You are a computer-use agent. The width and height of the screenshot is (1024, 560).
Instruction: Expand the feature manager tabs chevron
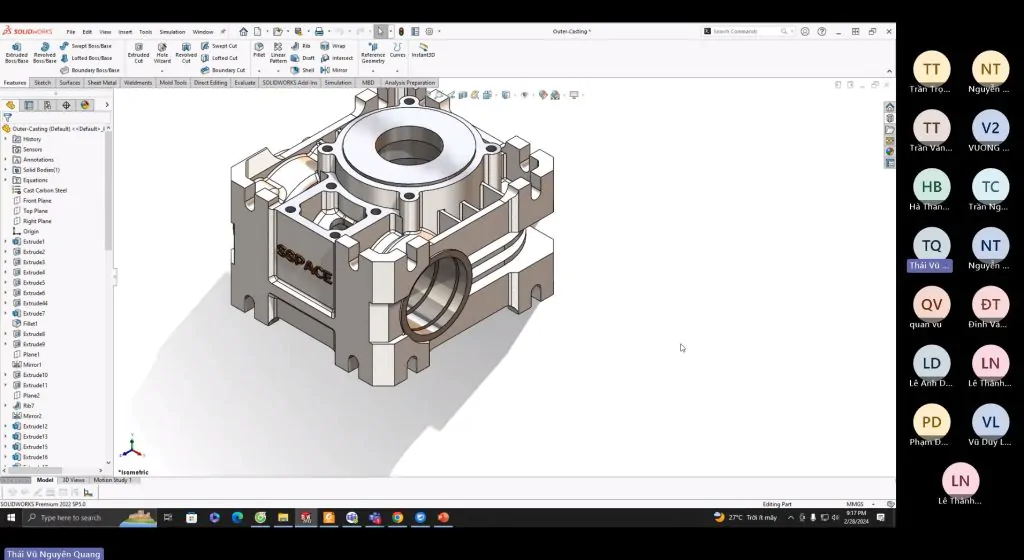[x=106, y=105]
